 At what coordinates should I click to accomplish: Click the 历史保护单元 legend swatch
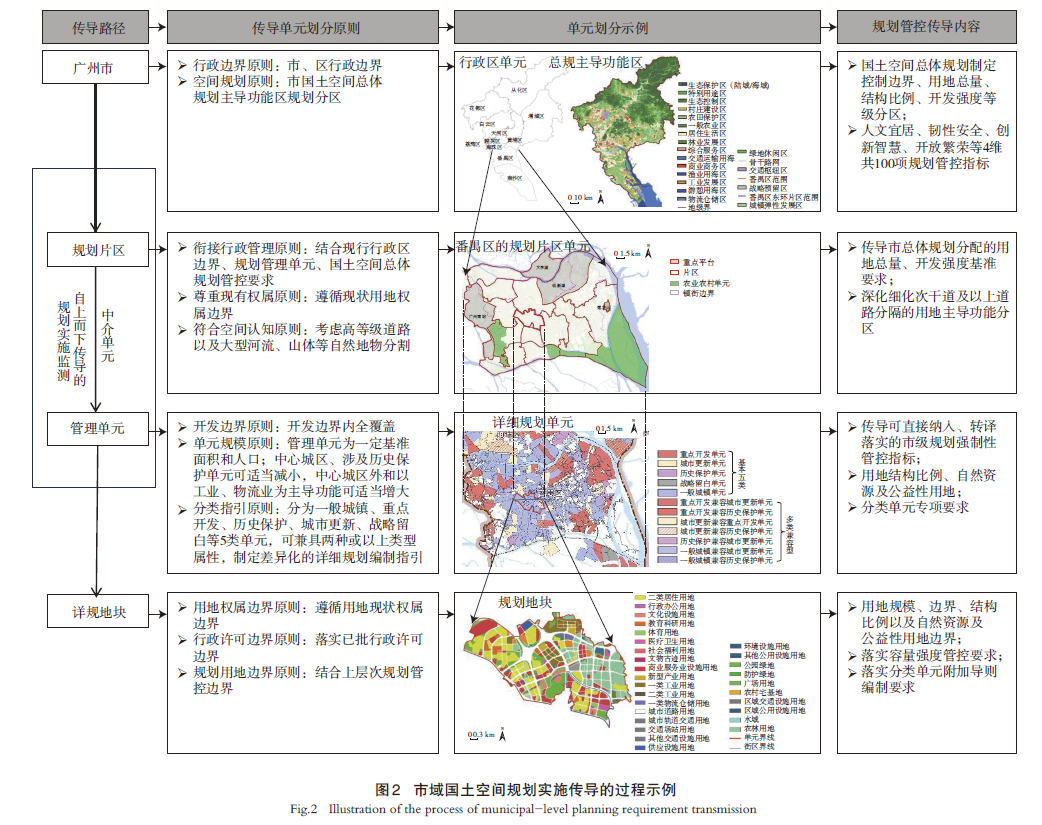(667, 473)
